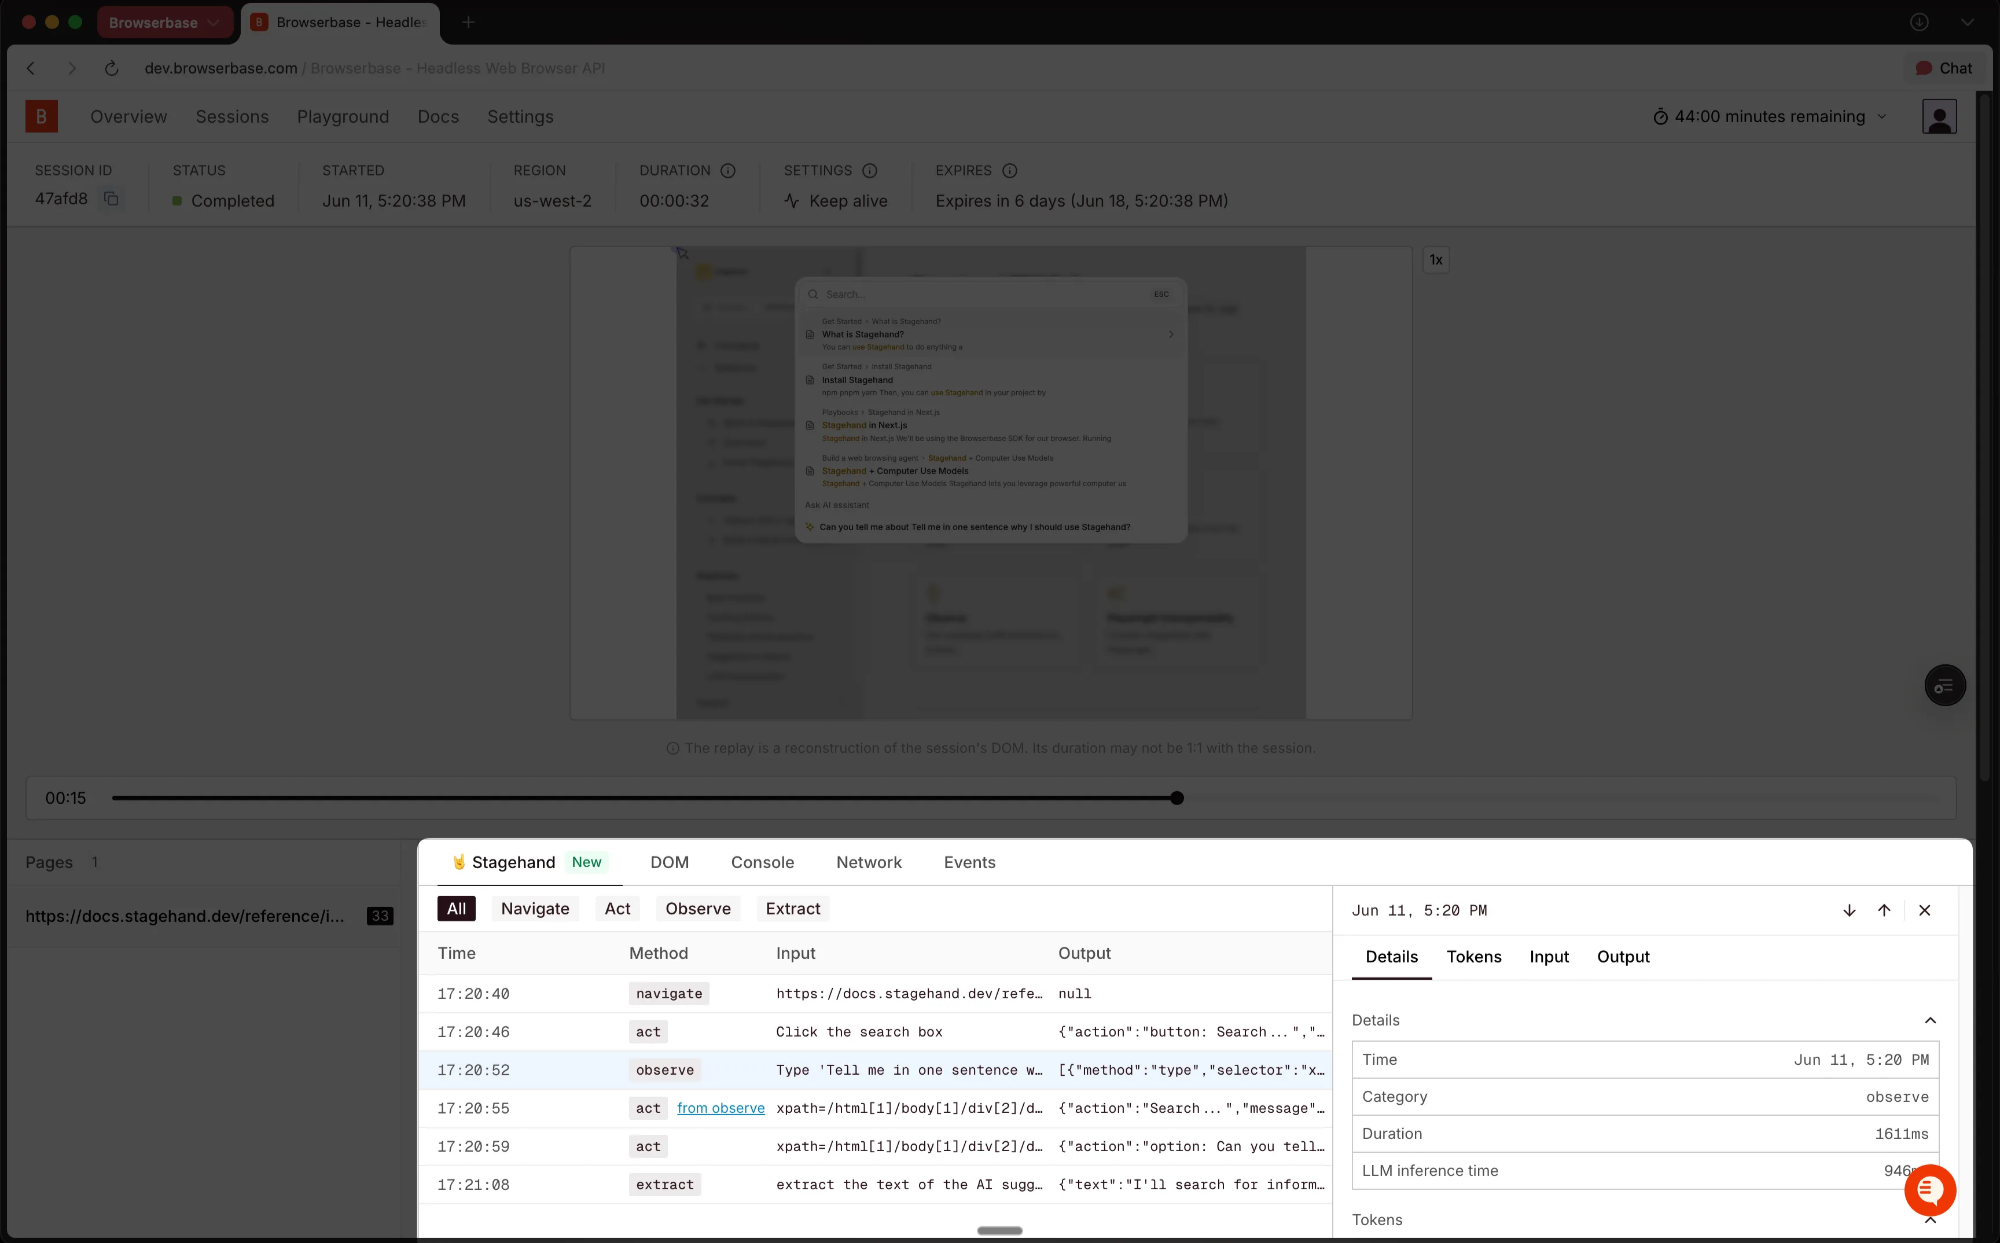Click the browser back arrow
The height and width of the screenshot is (1243, 2000).
31,68
